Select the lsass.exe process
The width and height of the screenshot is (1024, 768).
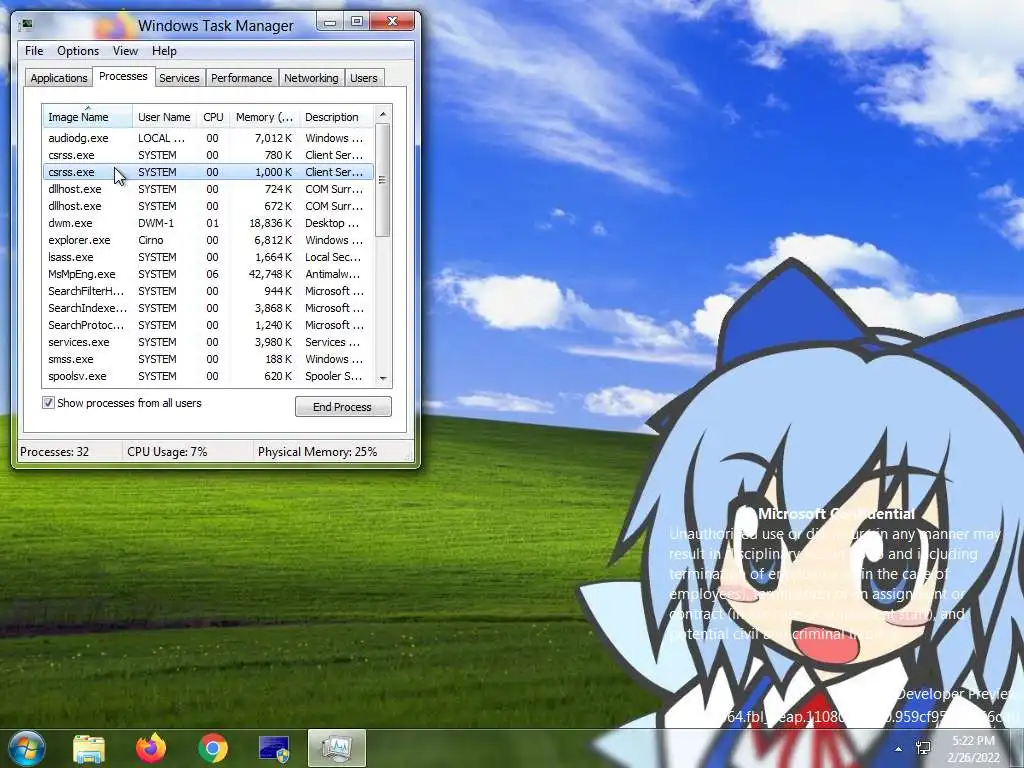pyautogui.click(x=208, y=257)
